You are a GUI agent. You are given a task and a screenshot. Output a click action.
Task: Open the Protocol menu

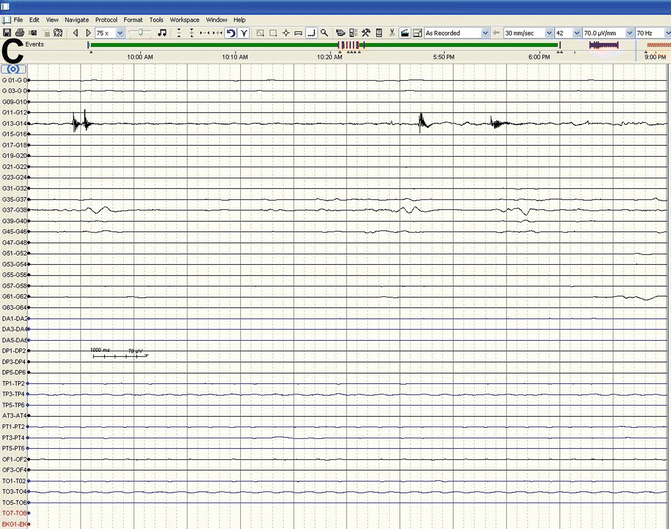coord(106,19)
